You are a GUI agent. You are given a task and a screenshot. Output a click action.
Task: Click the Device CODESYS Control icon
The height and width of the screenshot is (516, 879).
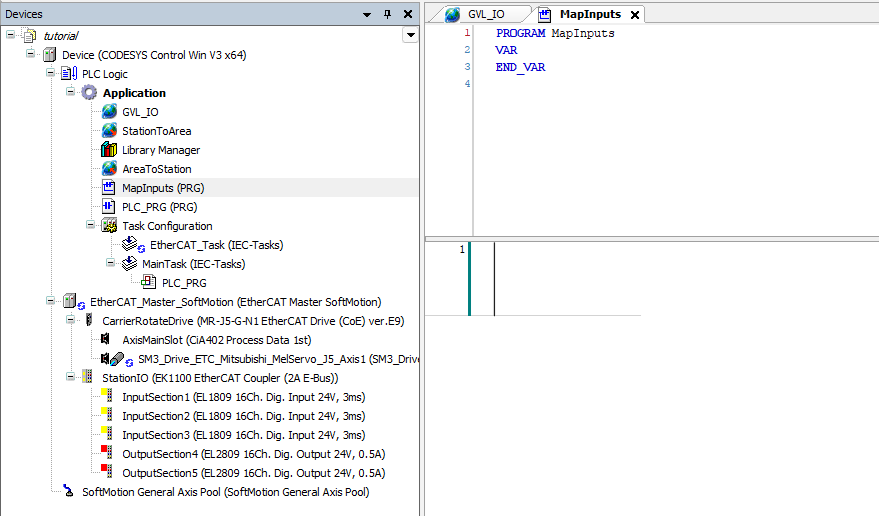pos(50,55)
